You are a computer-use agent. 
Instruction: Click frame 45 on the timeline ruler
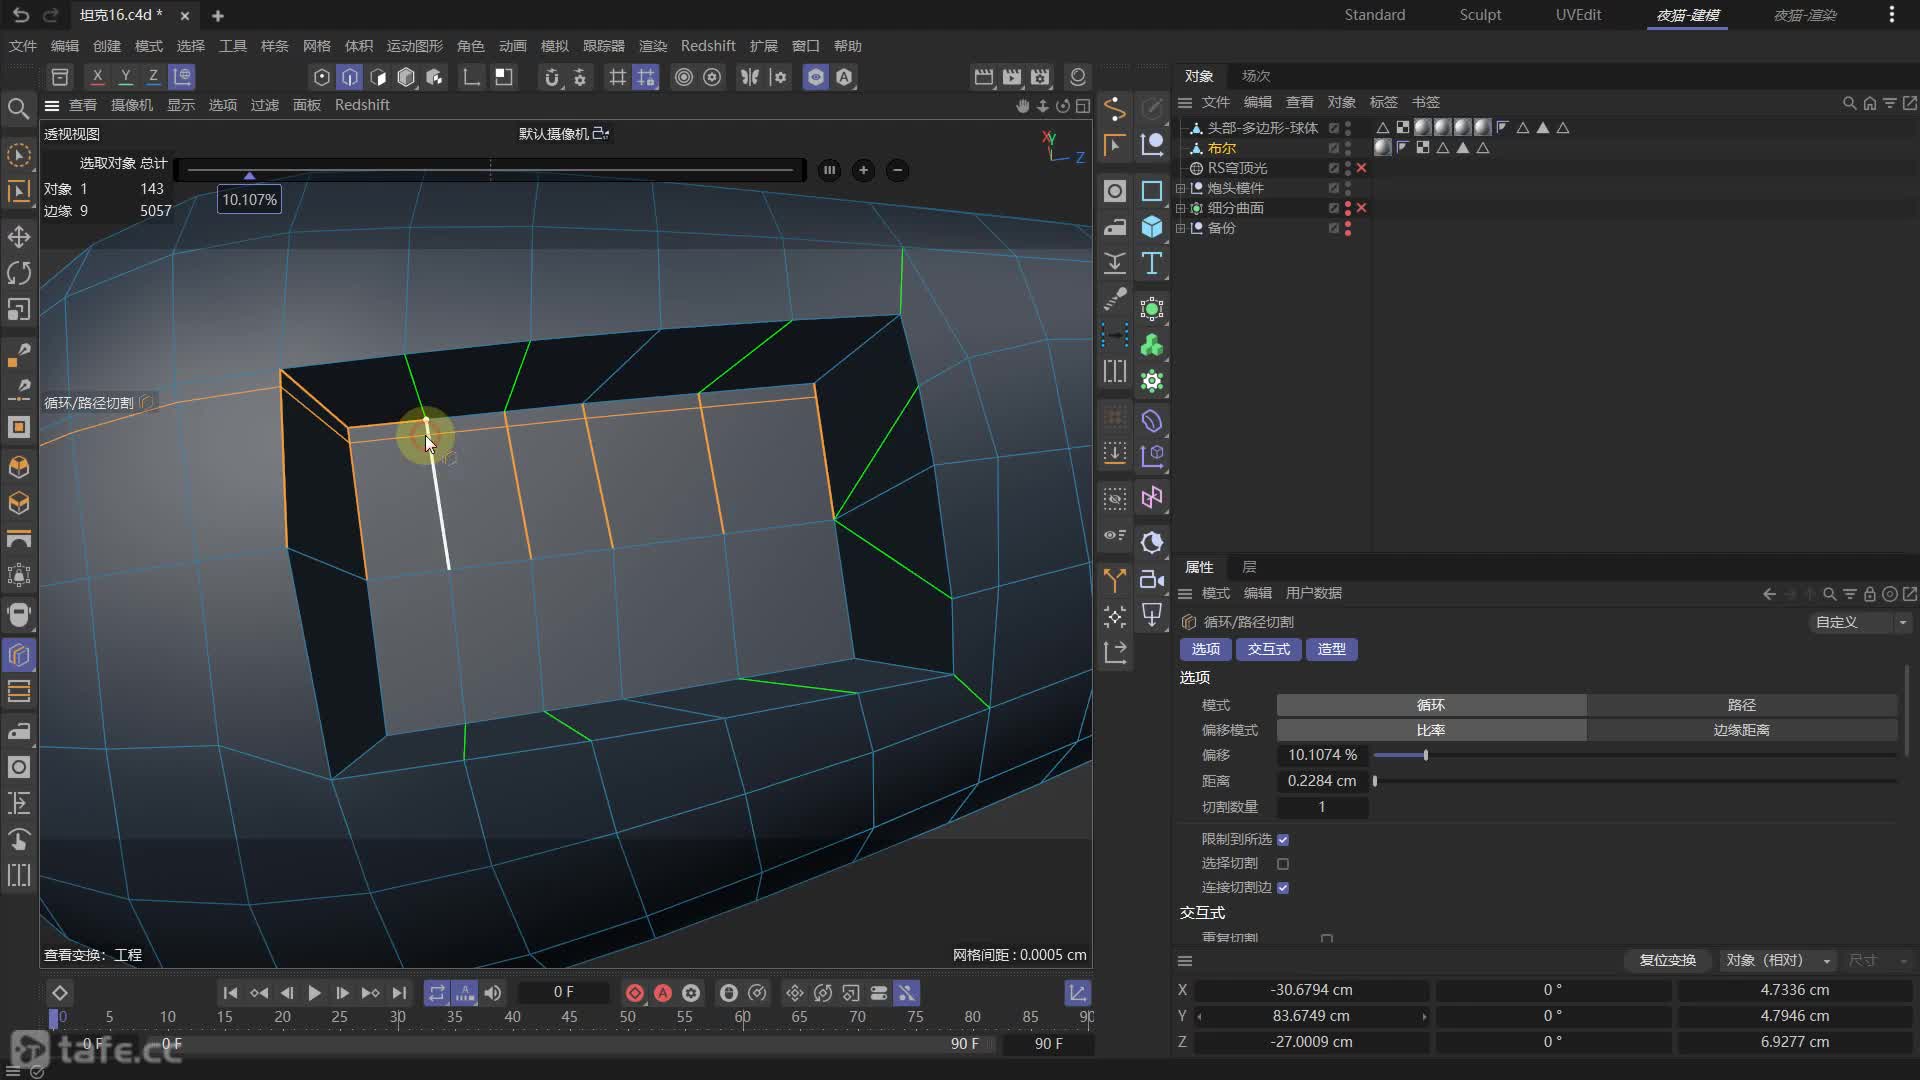pyautogui.click(x=569, y=1017)
